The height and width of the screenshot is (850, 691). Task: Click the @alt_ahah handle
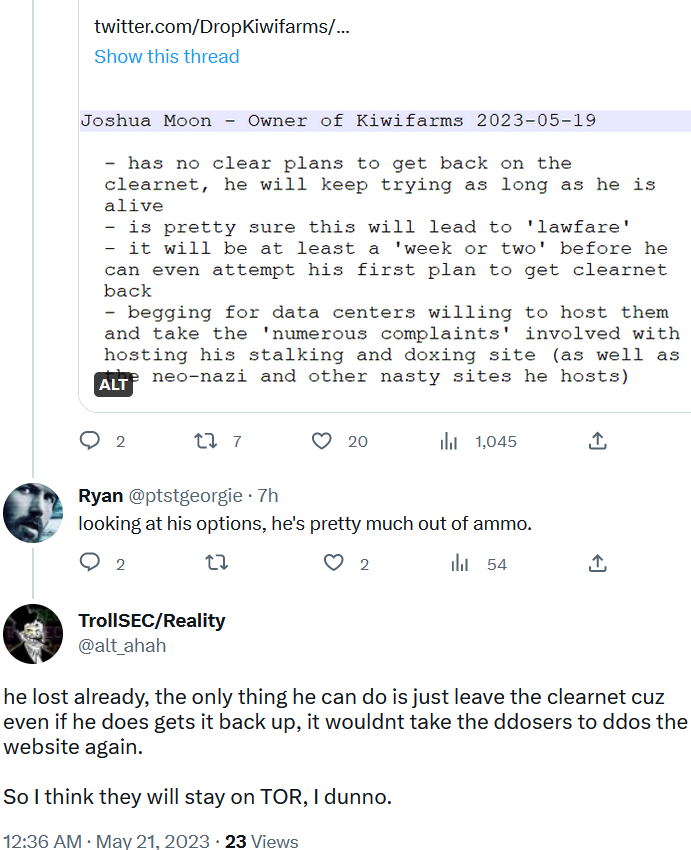122,646
